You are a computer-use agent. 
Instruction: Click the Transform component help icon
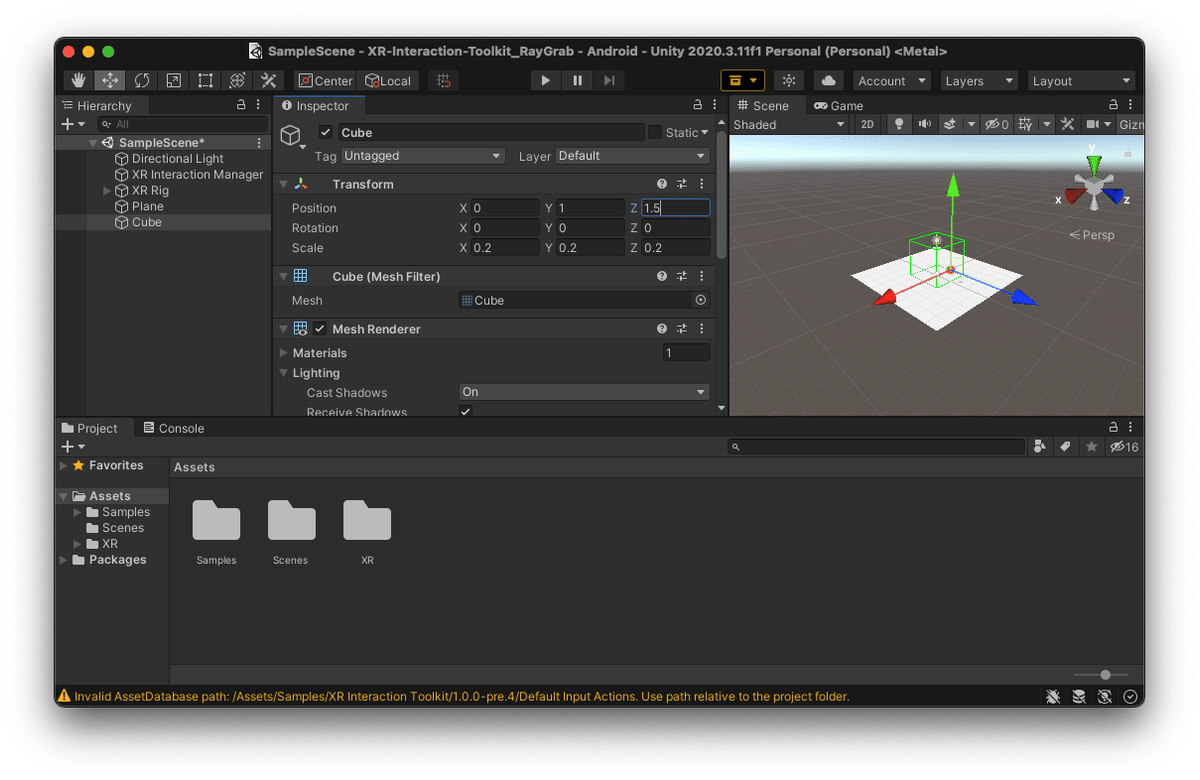click(662, 184)
